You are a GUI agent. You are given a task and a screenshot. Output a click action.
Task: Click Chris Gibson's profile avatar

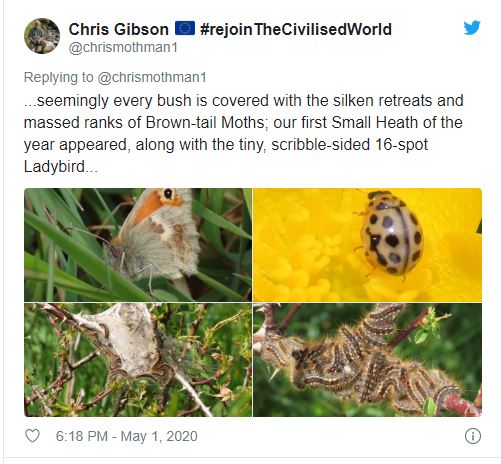click(x=42, y=36)
